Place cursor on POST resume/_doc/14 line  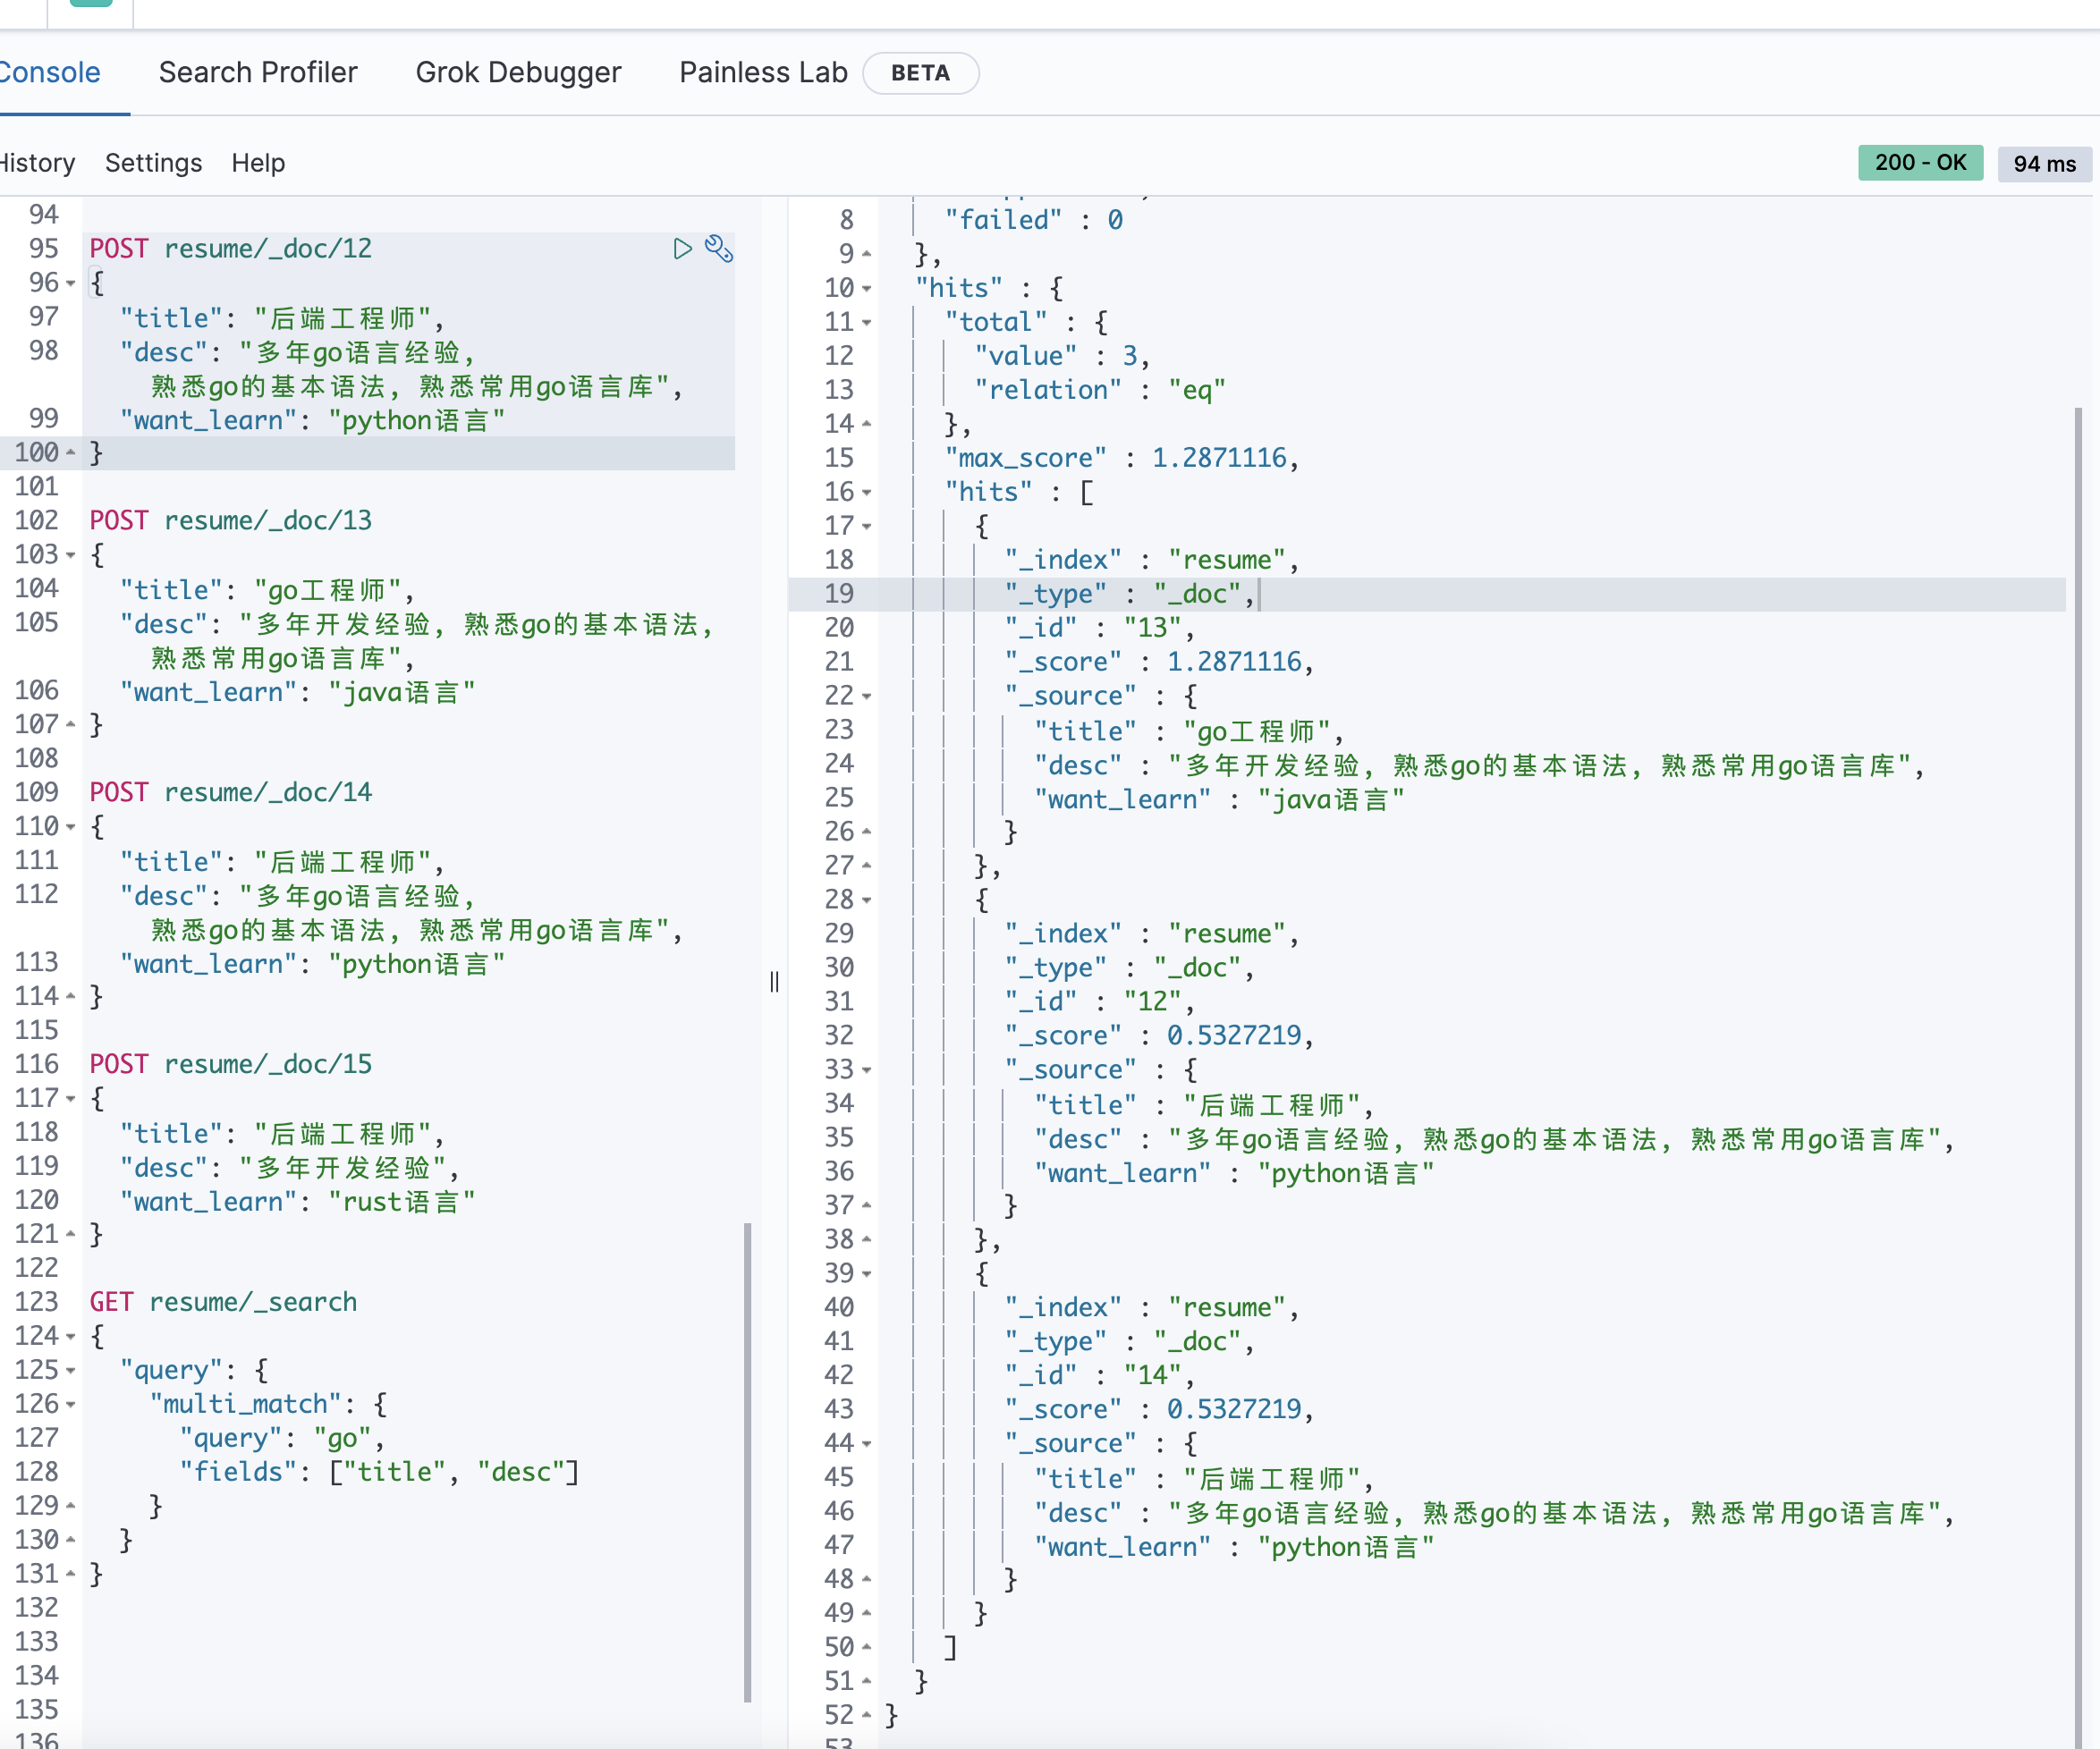(x=231, y=793)
